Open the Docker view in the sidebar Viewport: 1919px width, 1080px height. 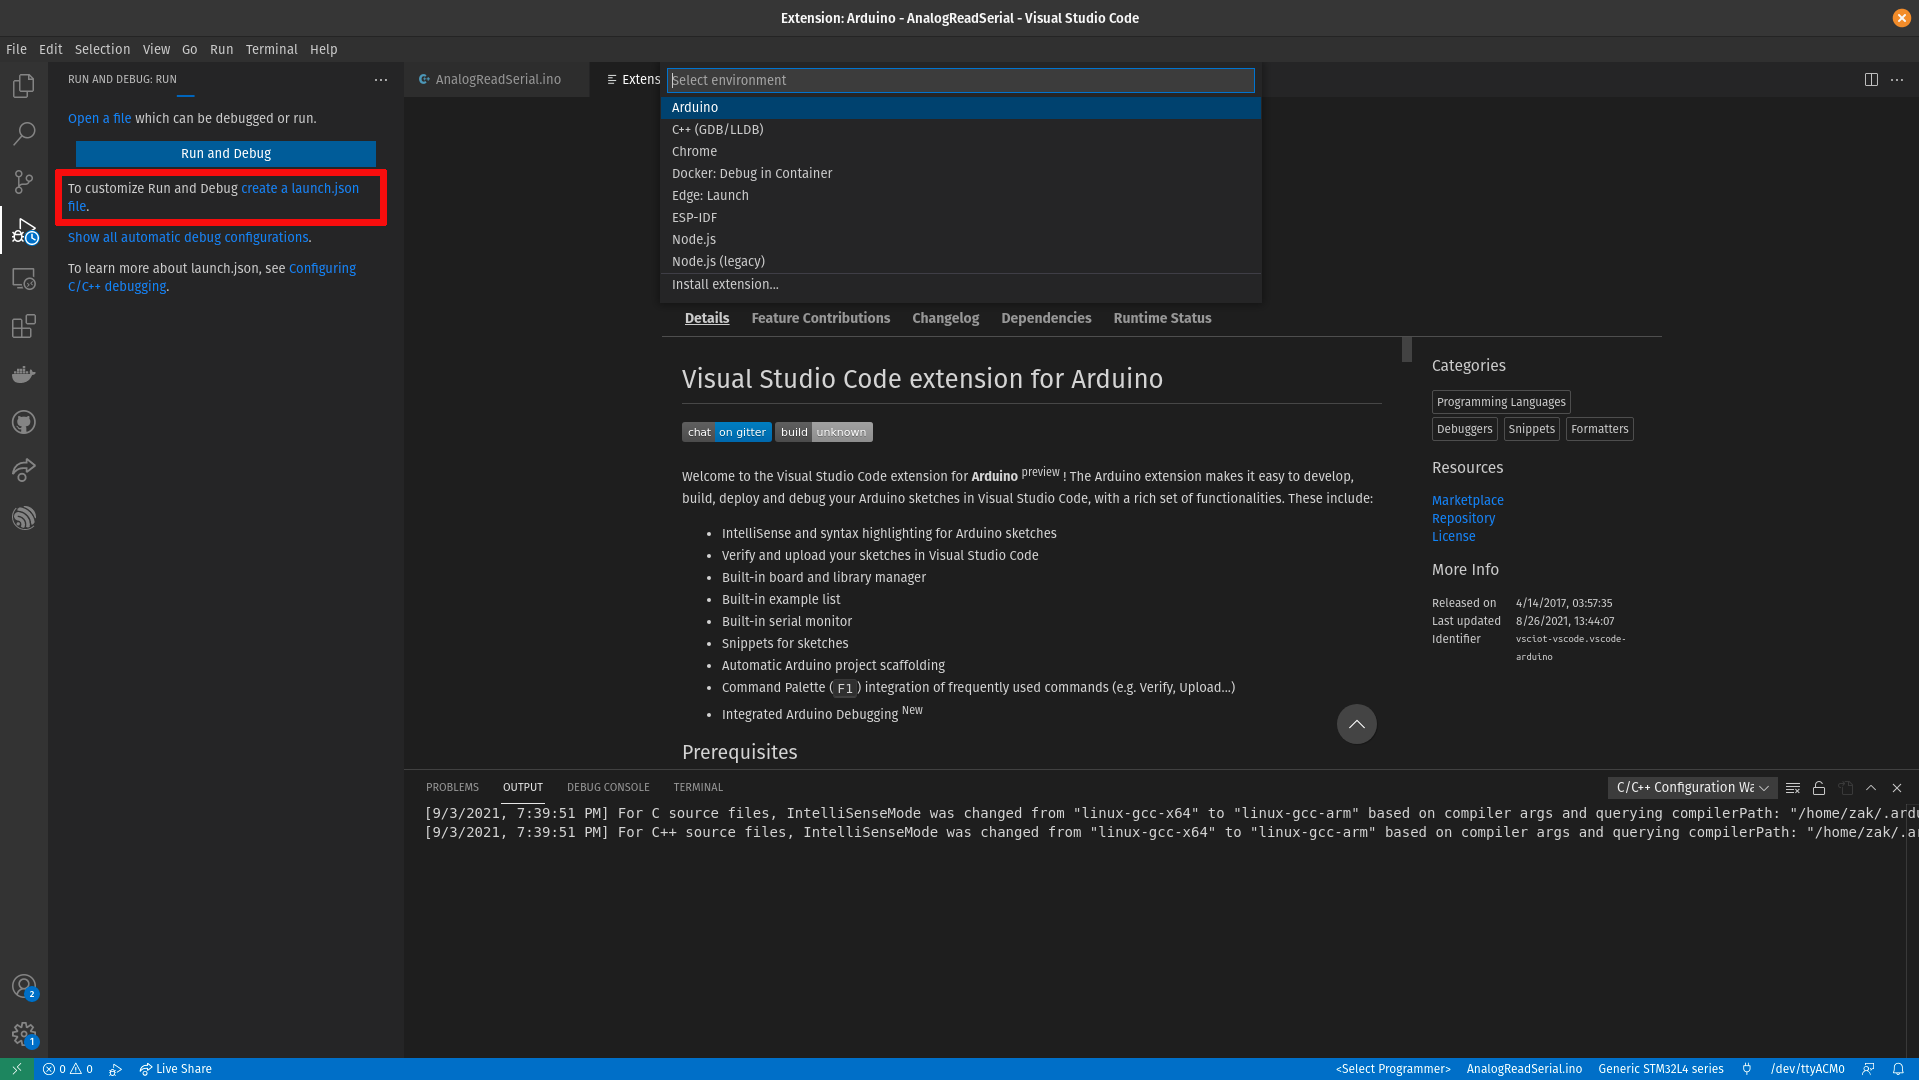tap(24, 374)
